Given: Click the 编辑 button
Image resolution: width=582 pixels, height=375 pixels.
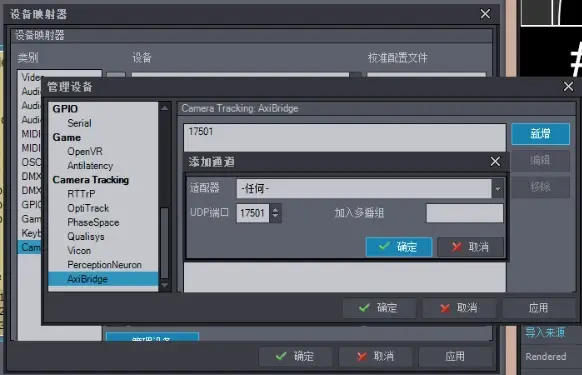Looking at the screenshot, I should [x=540, y=160].
